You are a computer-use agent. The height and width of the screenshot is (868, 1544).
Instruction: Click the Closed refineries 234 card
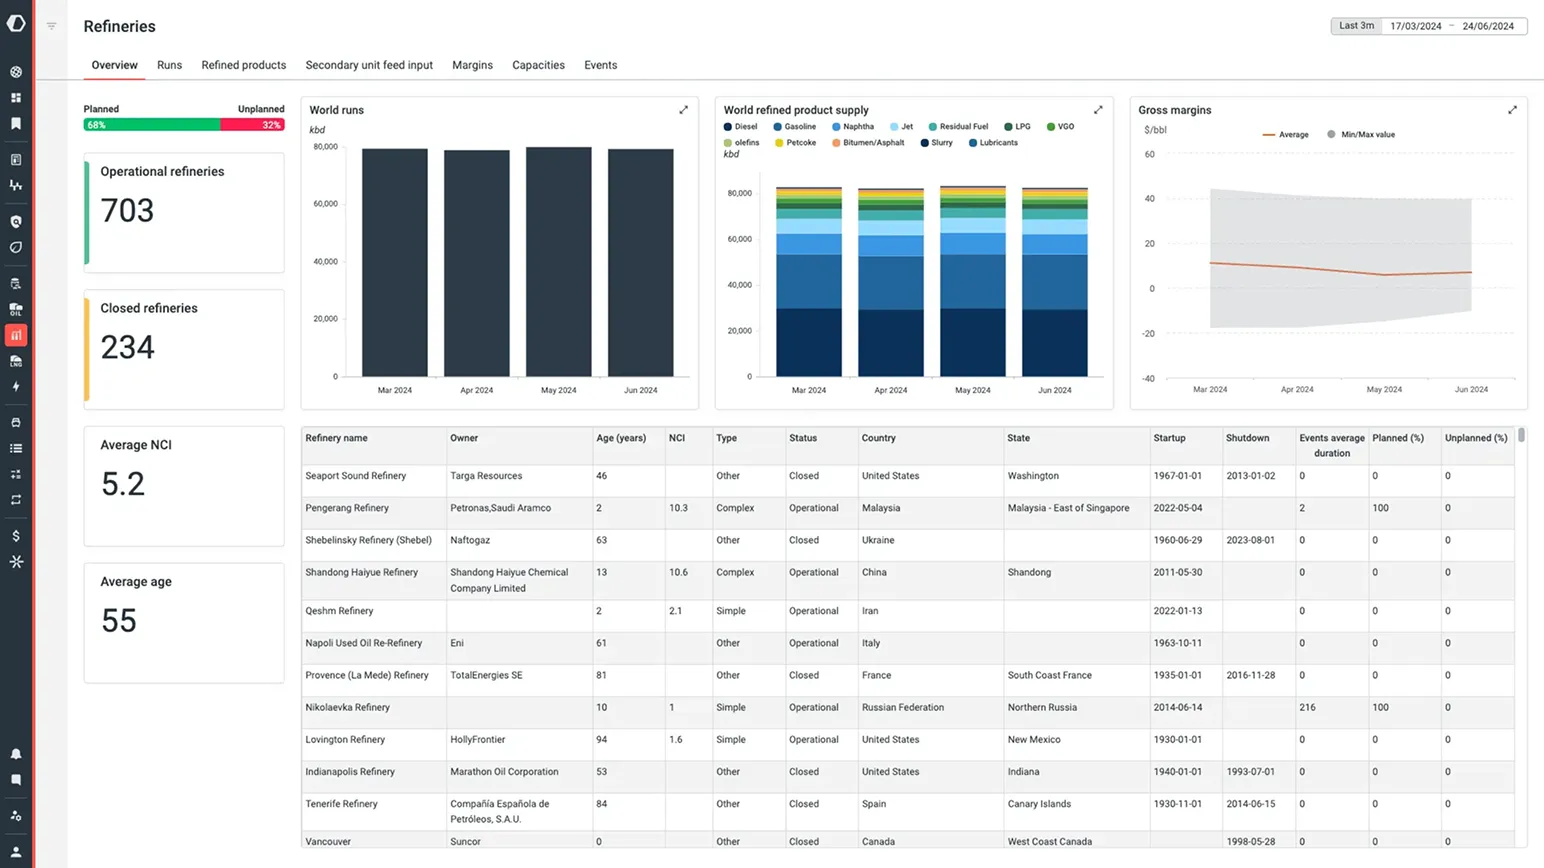click(184, 349)
